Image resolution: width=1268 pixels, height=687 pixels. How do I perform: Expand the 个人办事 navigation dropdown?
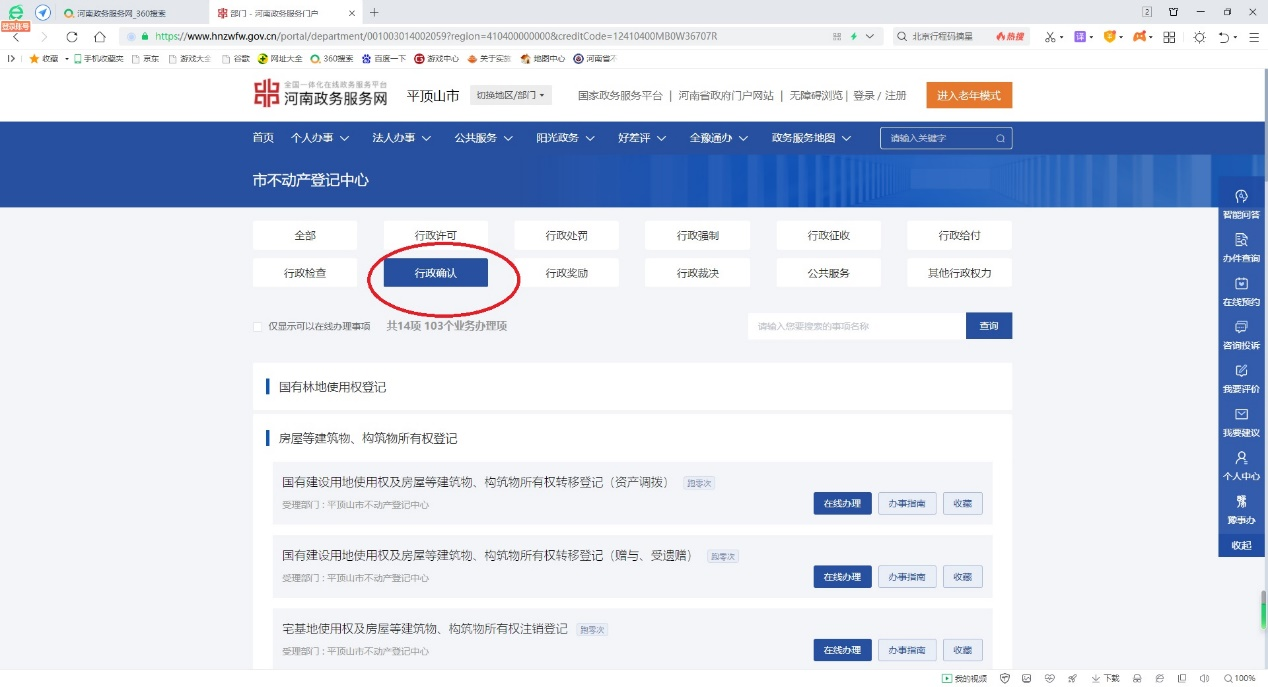pos(320,138)
